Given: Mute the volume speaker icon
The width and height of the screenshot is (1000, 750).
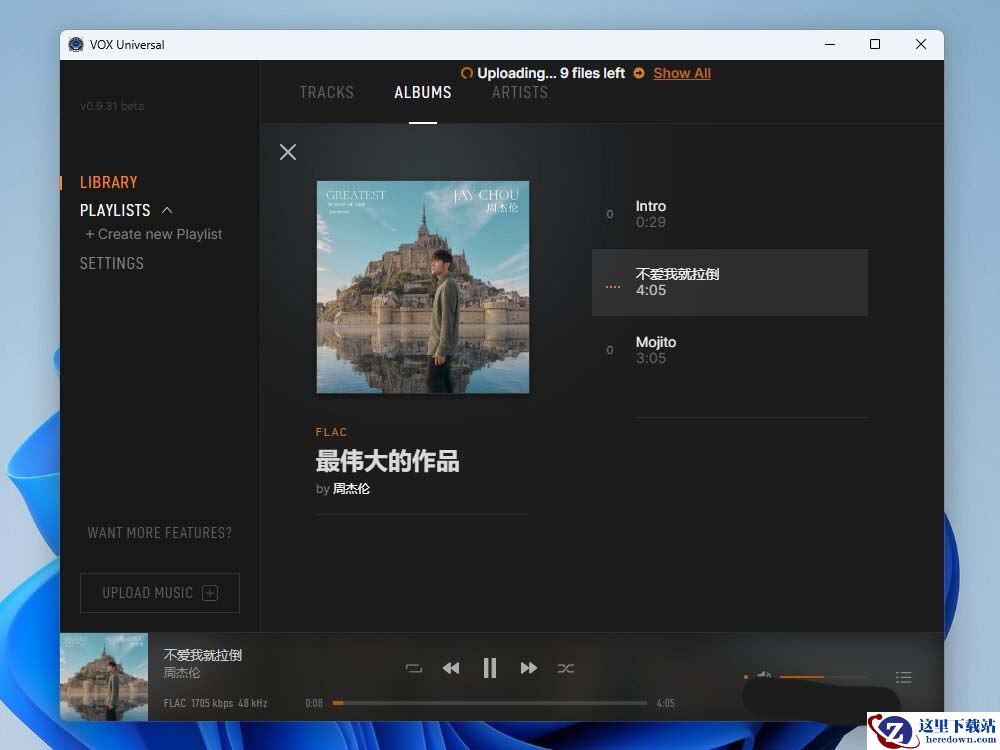Looking at the screenshot, I should tap(763, 677).
